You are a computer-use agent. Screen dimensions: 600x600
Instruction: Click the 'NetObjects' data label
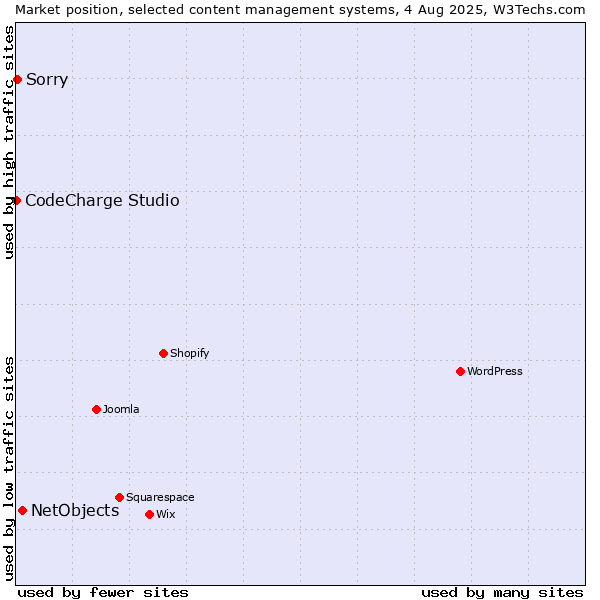click(x=75, y=510)
